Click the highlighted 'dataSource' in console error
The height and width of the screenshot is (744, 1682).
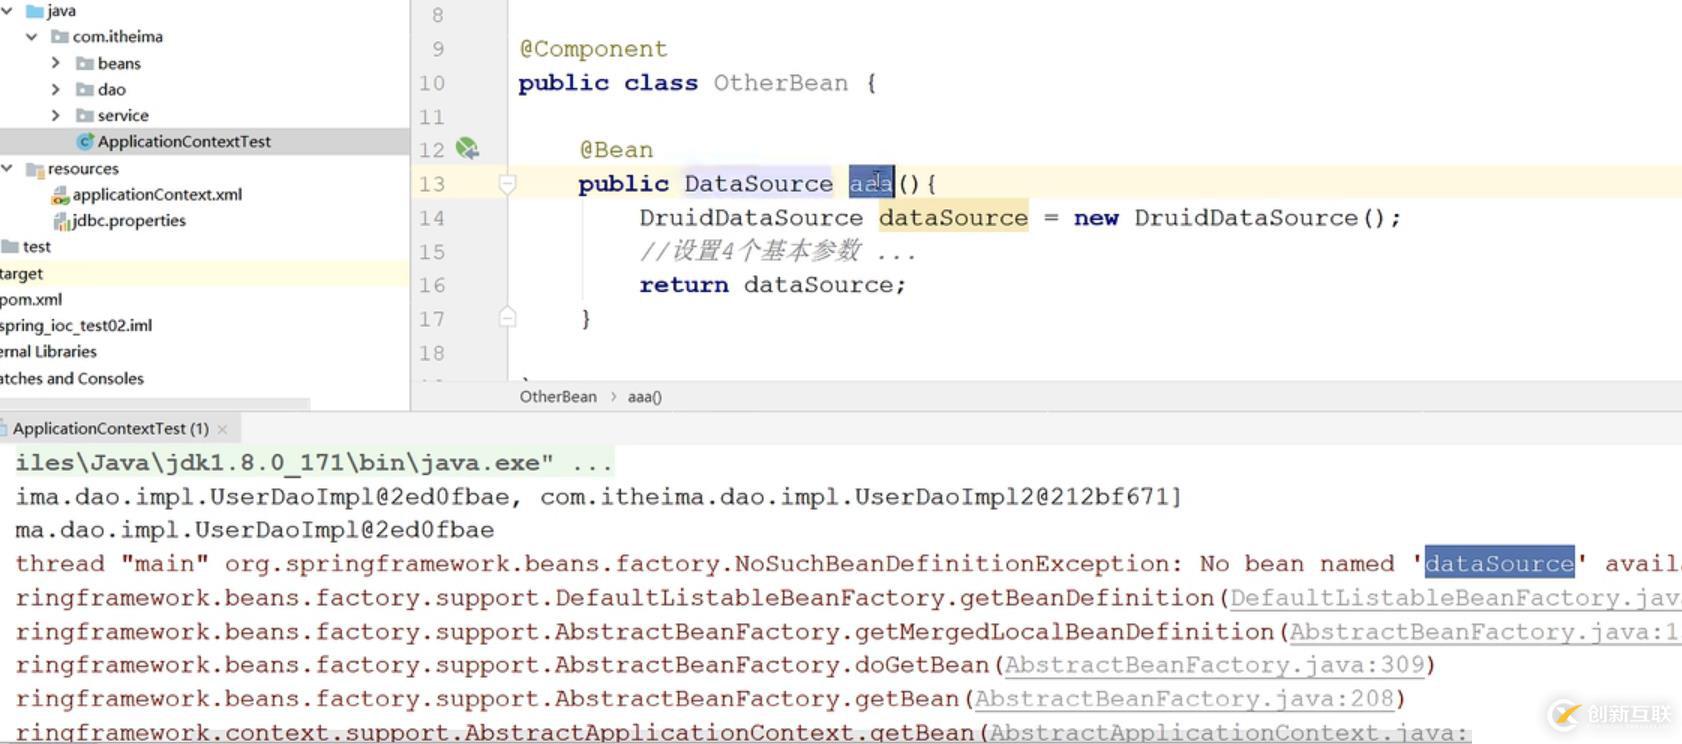point(1499,564)
